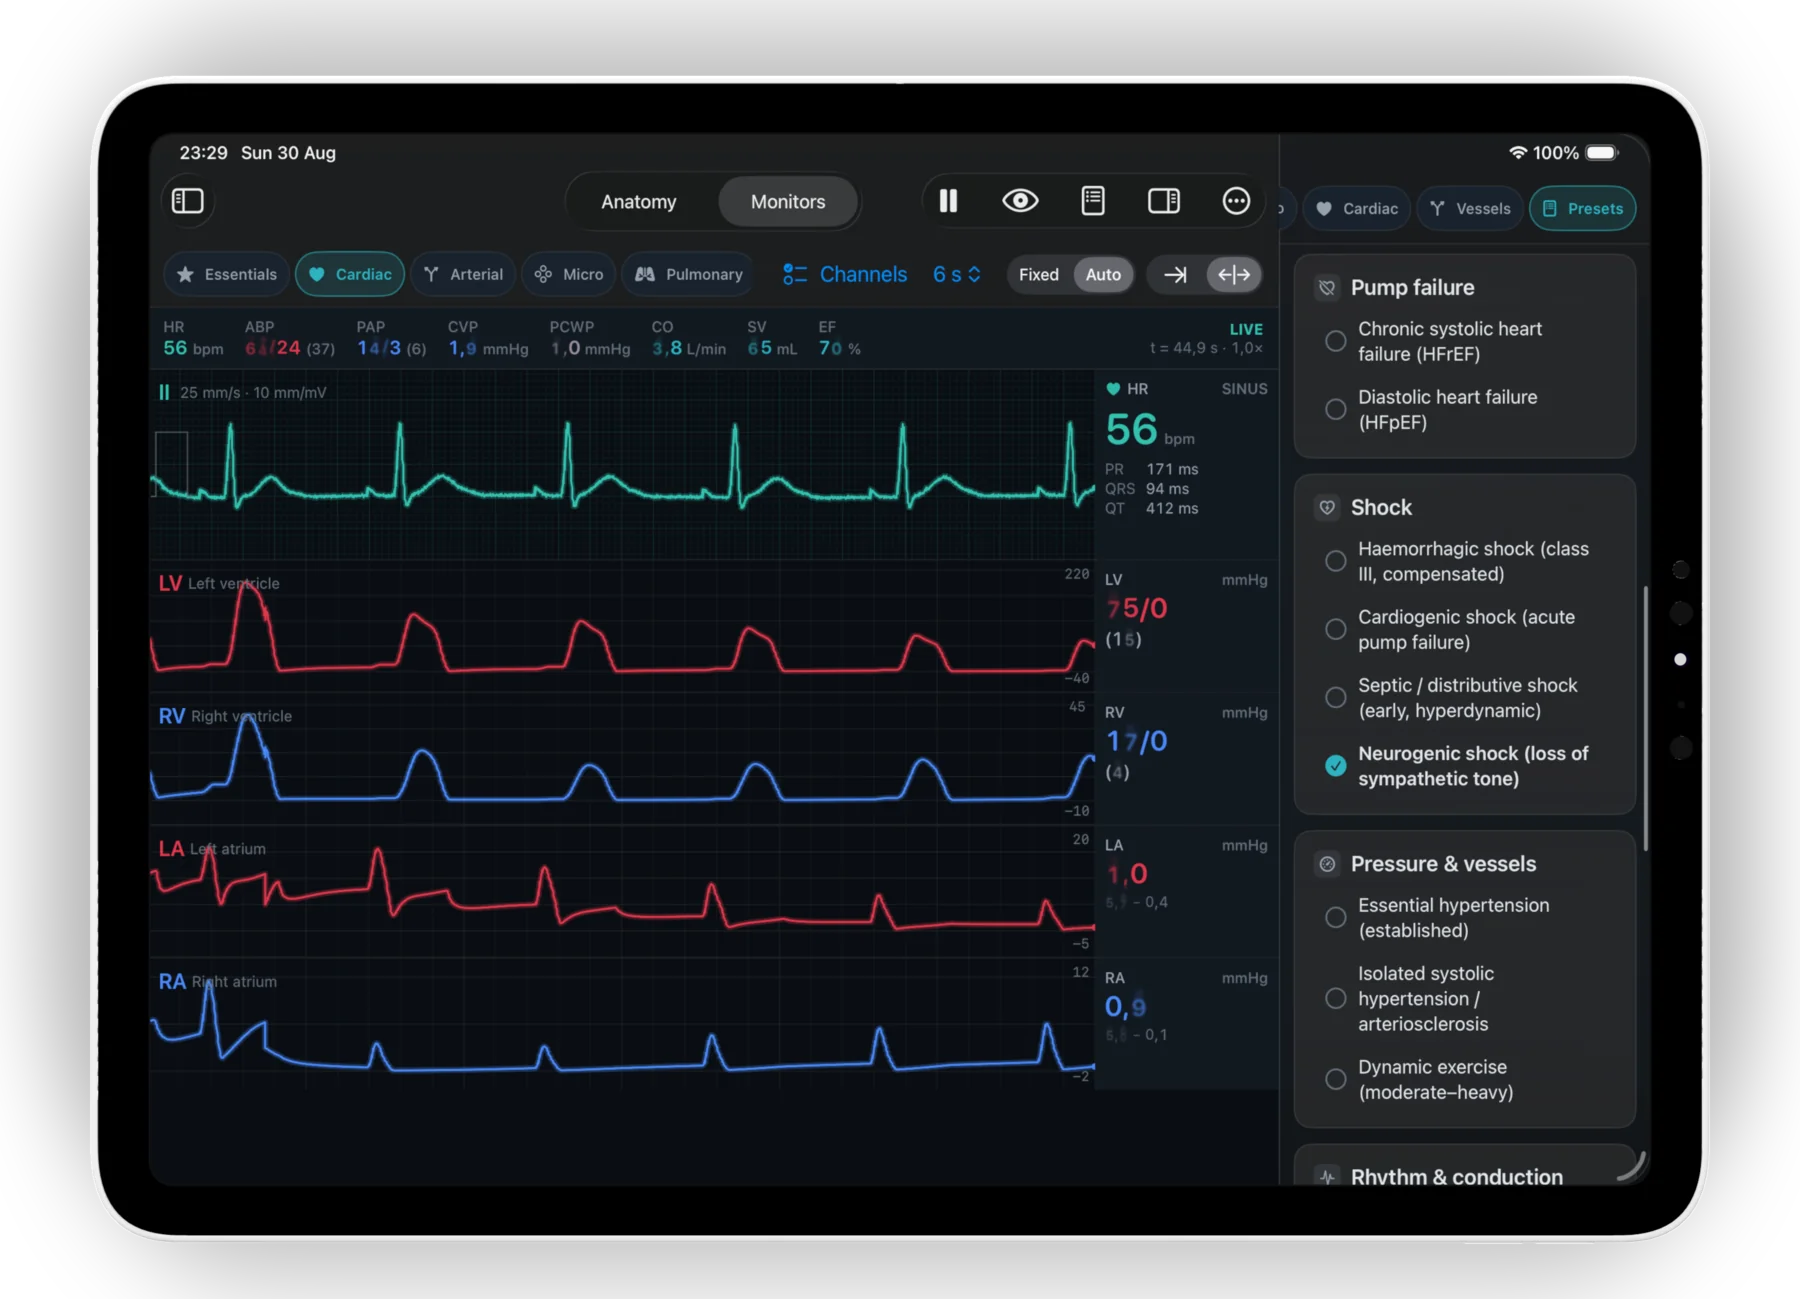This screenshot has width=1800, height=1299.
Task: Select Haemorrhagic shock preset
Action: (x=1465, y=561)
